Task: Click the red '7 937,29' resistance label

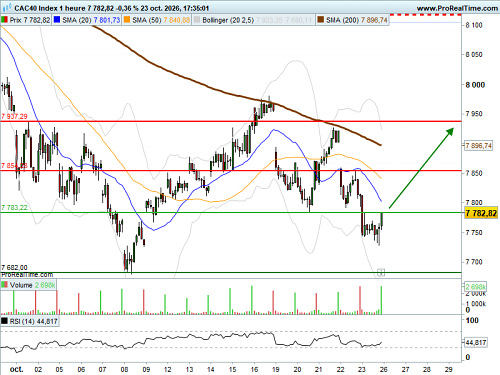Action: coord(14,116)
